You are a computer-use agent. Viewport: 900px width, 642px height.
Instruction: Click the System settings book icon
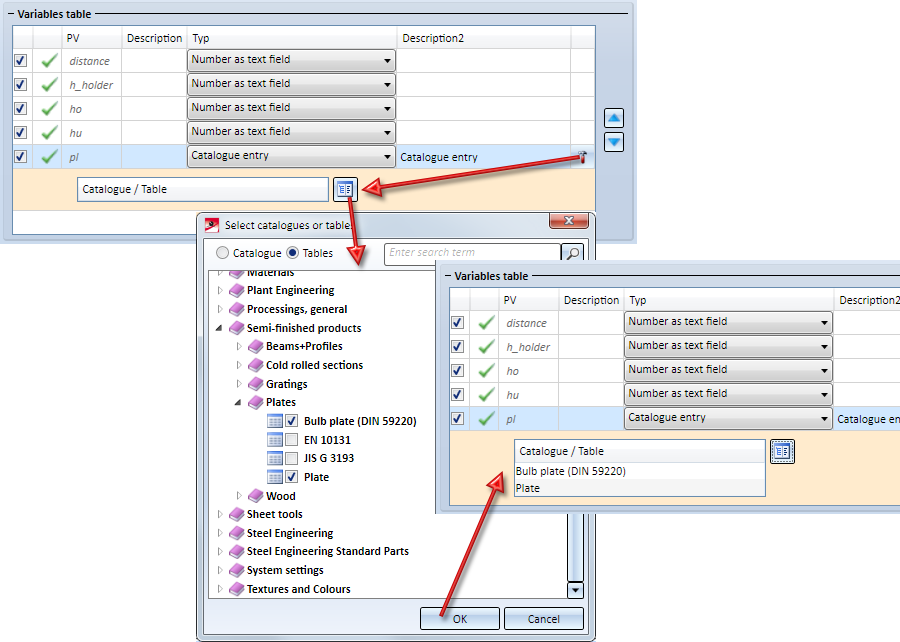pyautogui.click(x=236, y=570)
